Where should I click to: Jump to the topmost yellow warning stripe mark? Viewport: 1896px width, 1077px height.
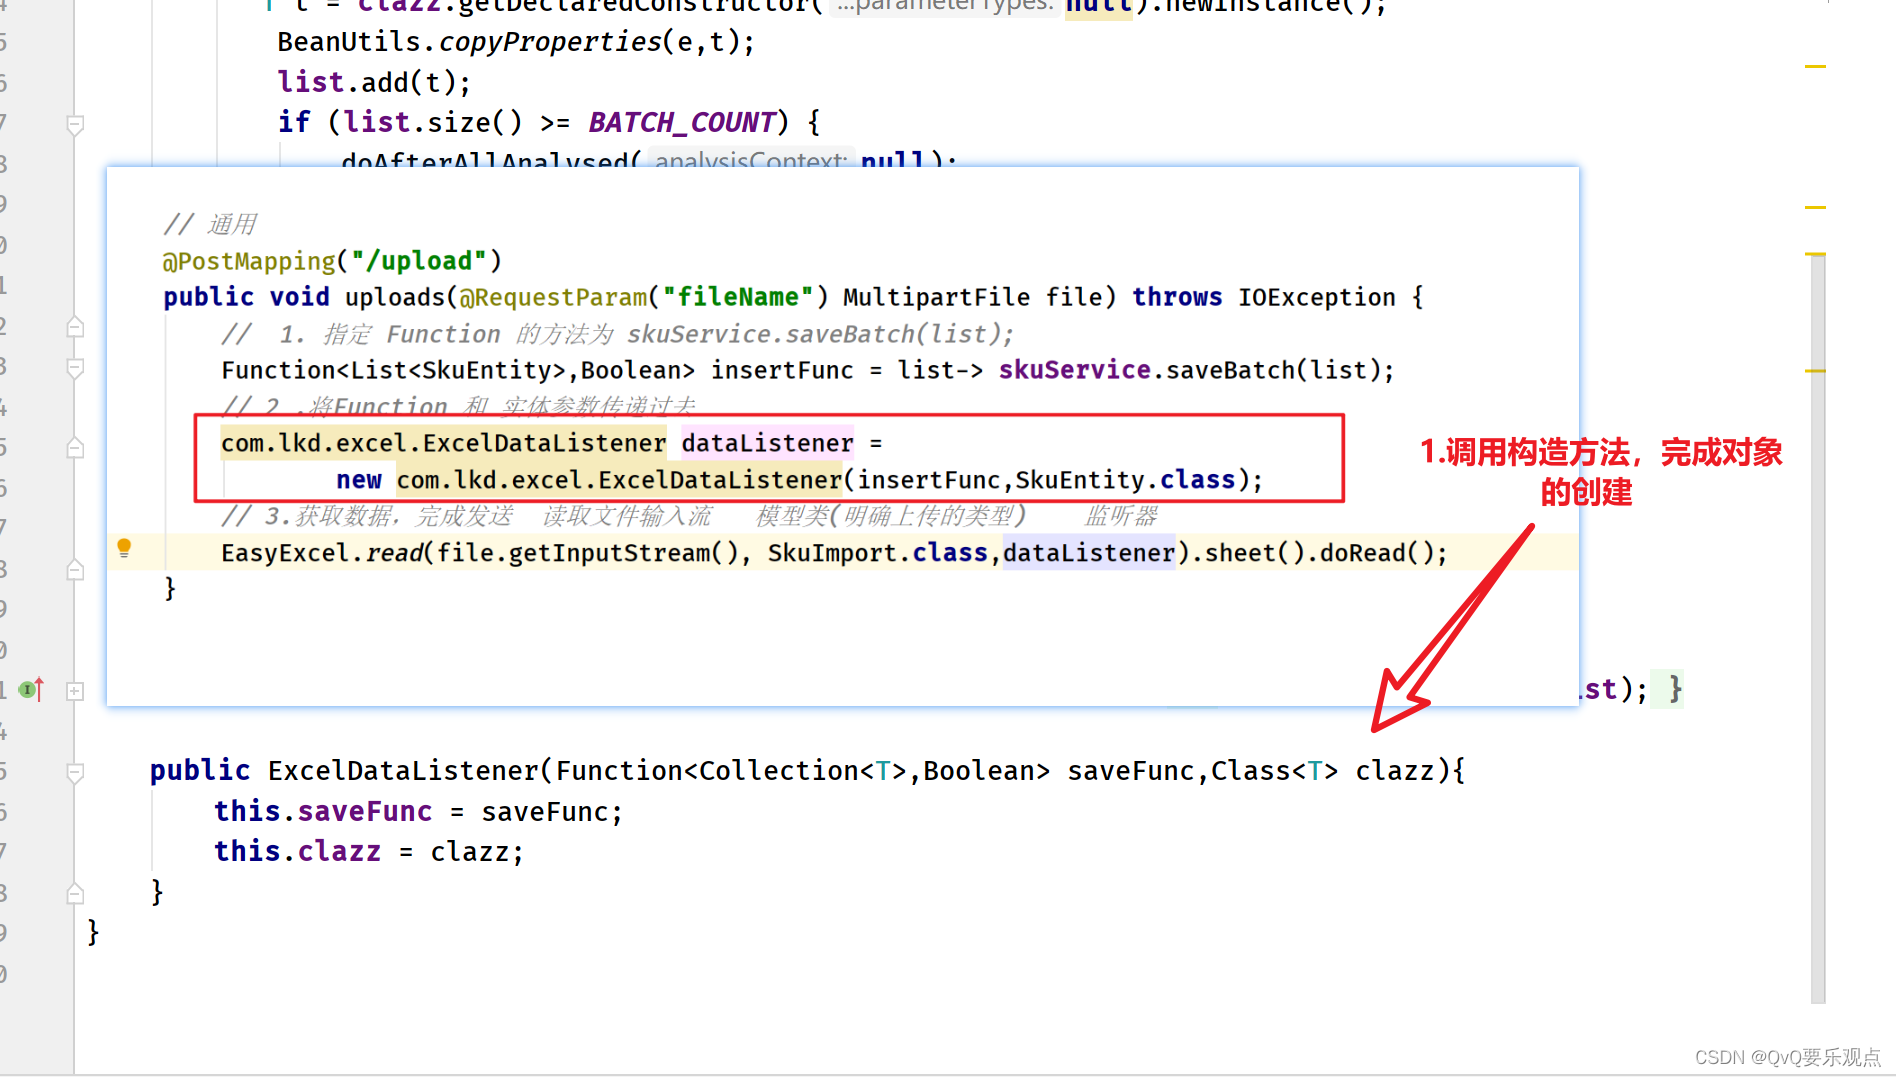[1815, 66]
